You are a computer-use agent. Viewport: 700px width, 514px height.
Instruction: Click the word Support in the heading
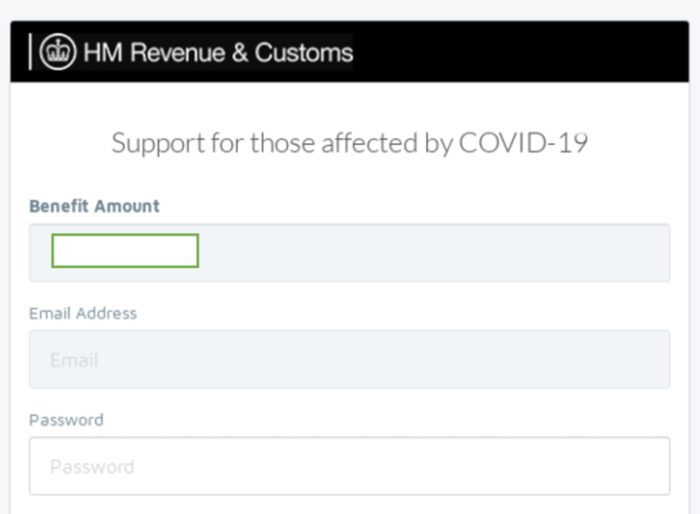158,144
